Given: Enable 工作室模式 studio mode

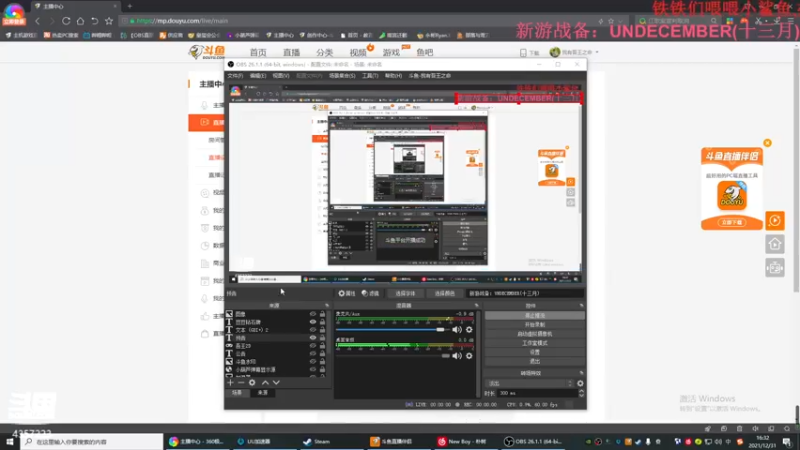Looking at the screenshot, I should (x=534, y=343).
